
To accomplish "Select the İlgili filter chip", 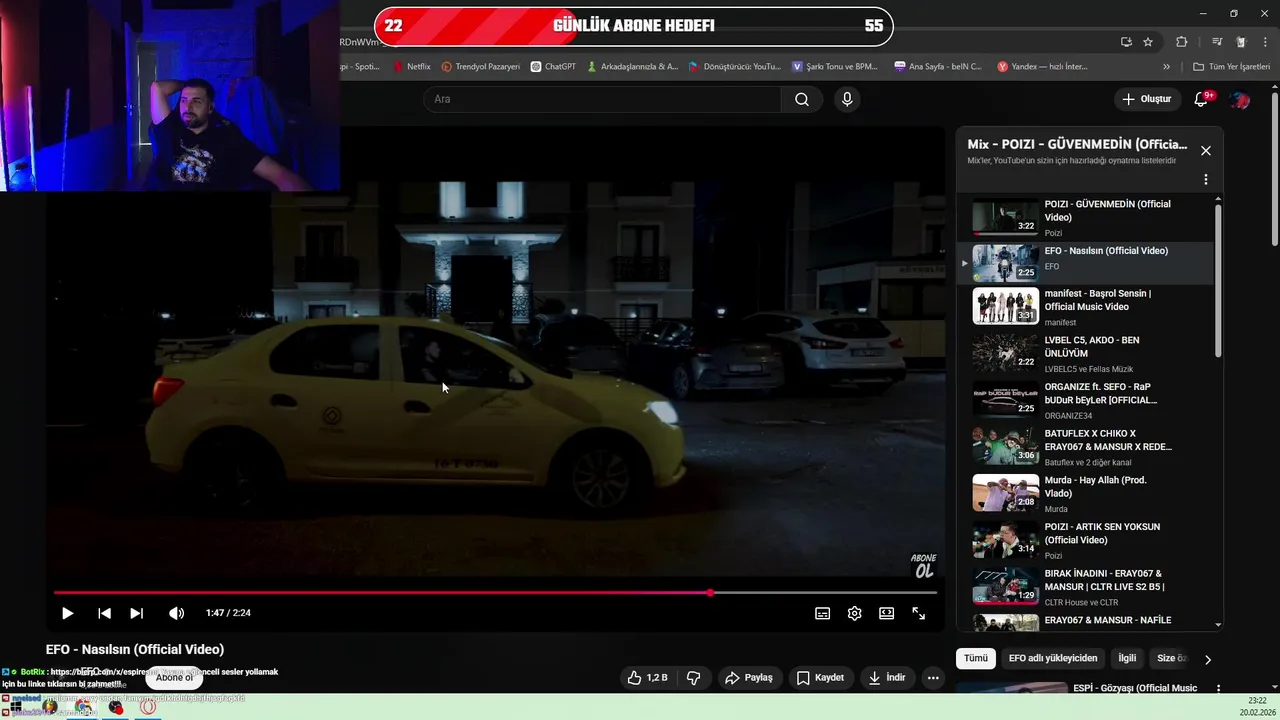I will (1127, 658).
